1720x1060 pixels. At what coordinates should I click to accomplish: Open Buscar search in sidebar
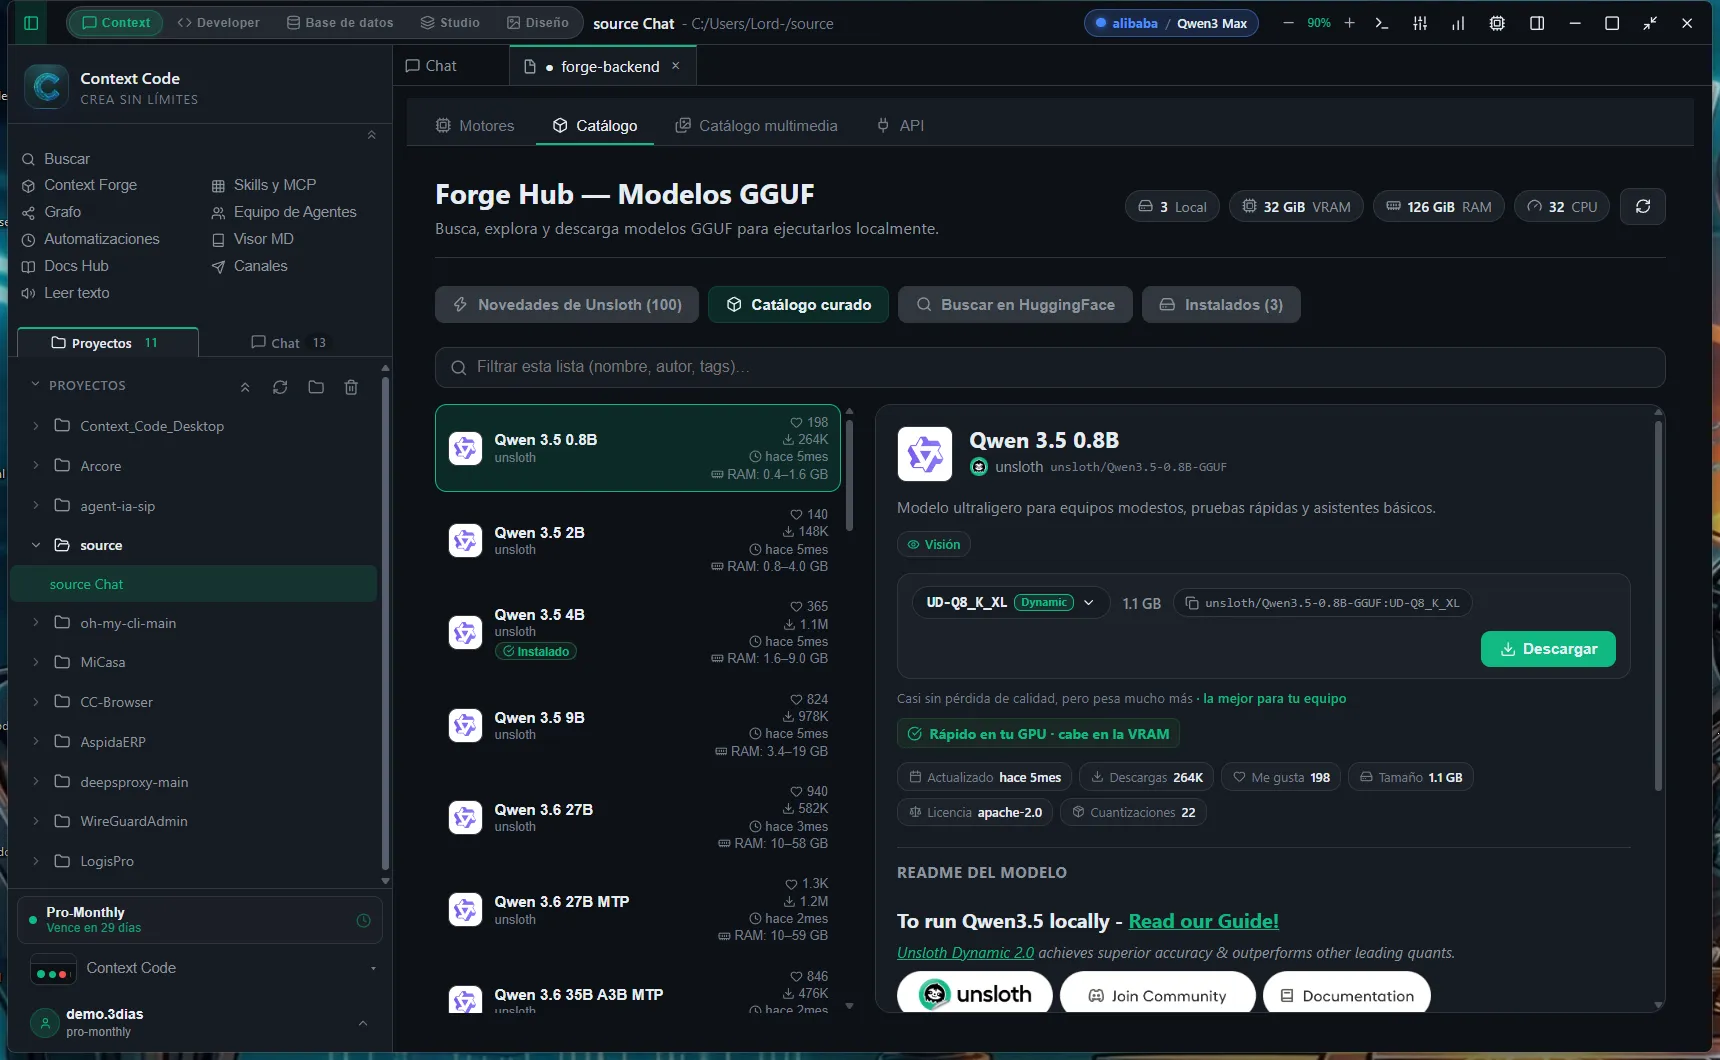[56, 159]
